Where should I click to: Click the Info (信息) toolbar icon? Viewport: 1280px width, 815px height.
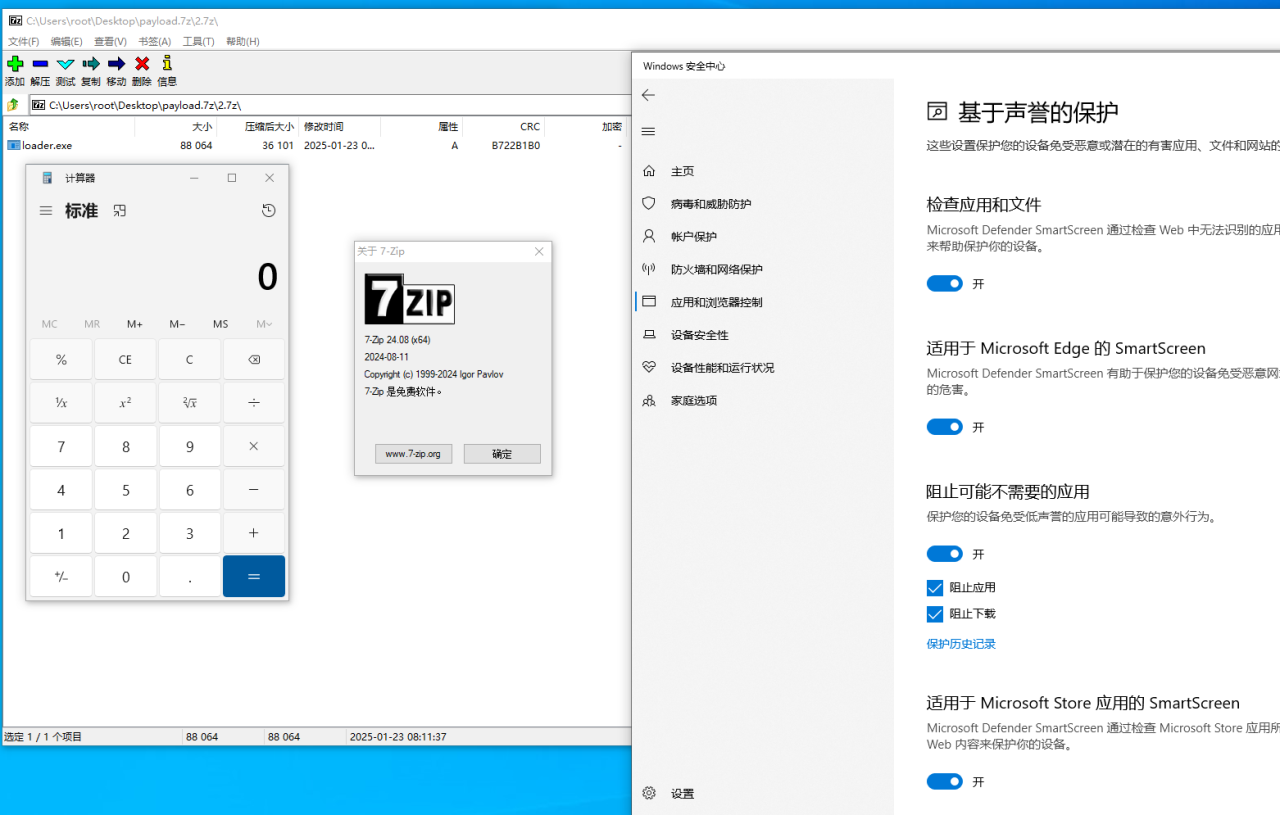167,65
